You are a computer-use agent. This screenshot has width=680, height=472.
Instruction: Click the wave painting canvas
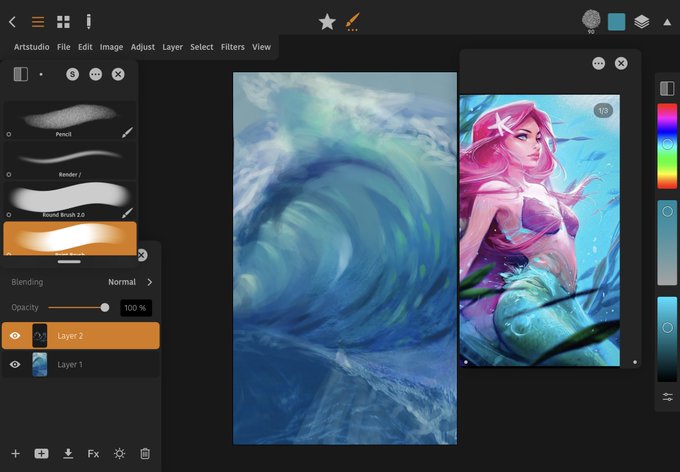345,258
